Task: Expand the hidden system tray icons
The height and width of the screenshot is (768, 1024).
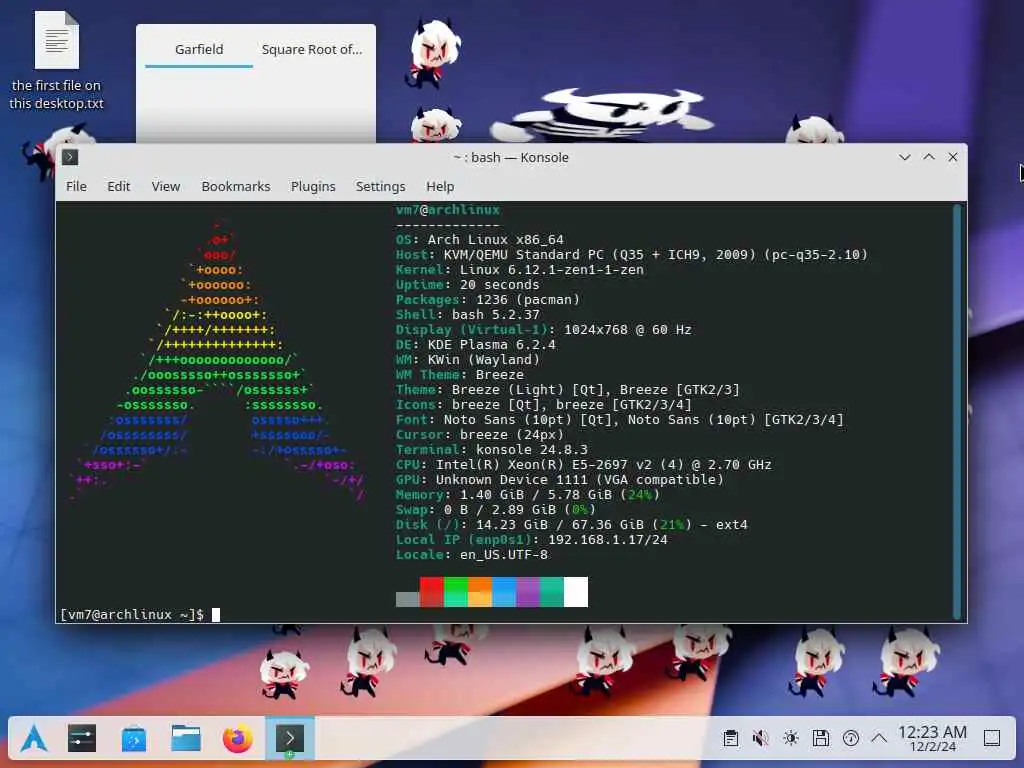Action: [x=880, y=739]
